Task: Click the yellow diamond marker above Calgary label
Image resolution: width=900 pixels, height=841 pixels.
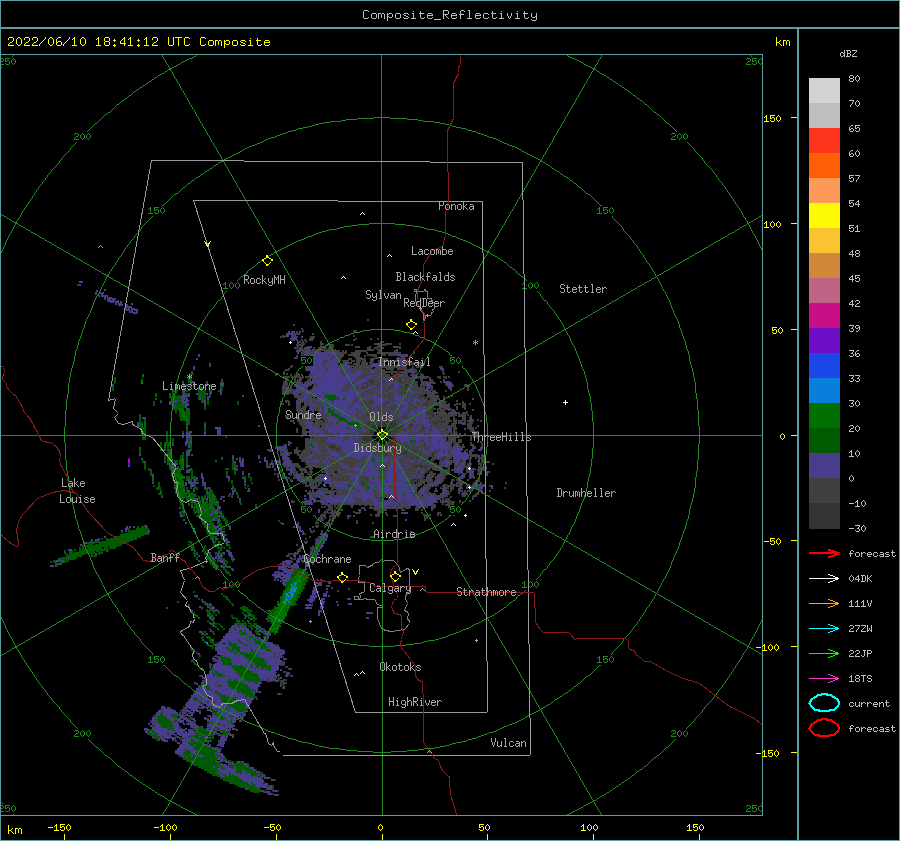Action: point(395,576)
